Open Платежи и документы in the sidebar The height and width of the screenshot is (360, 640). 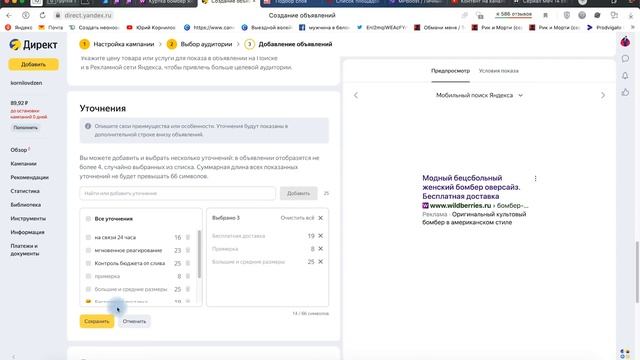tap(25, 250)
